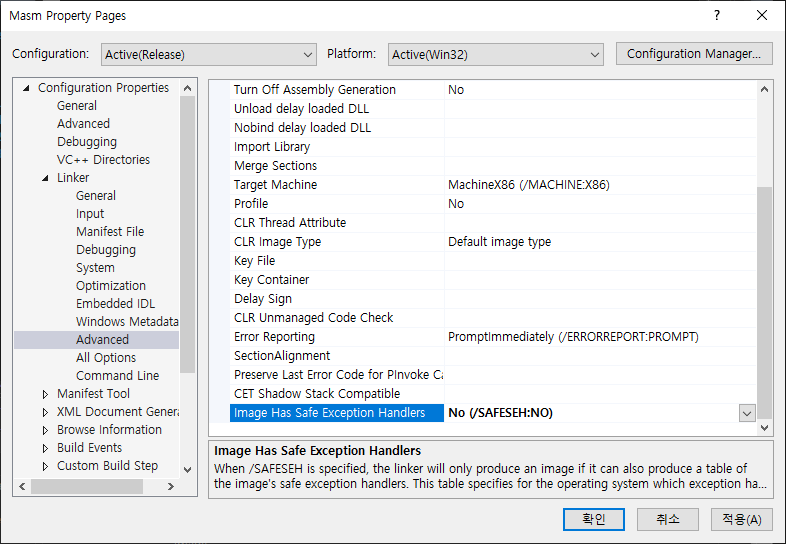Screen dimensions: 786x544
Task: Select General under Linker
Action: point(96,196)
